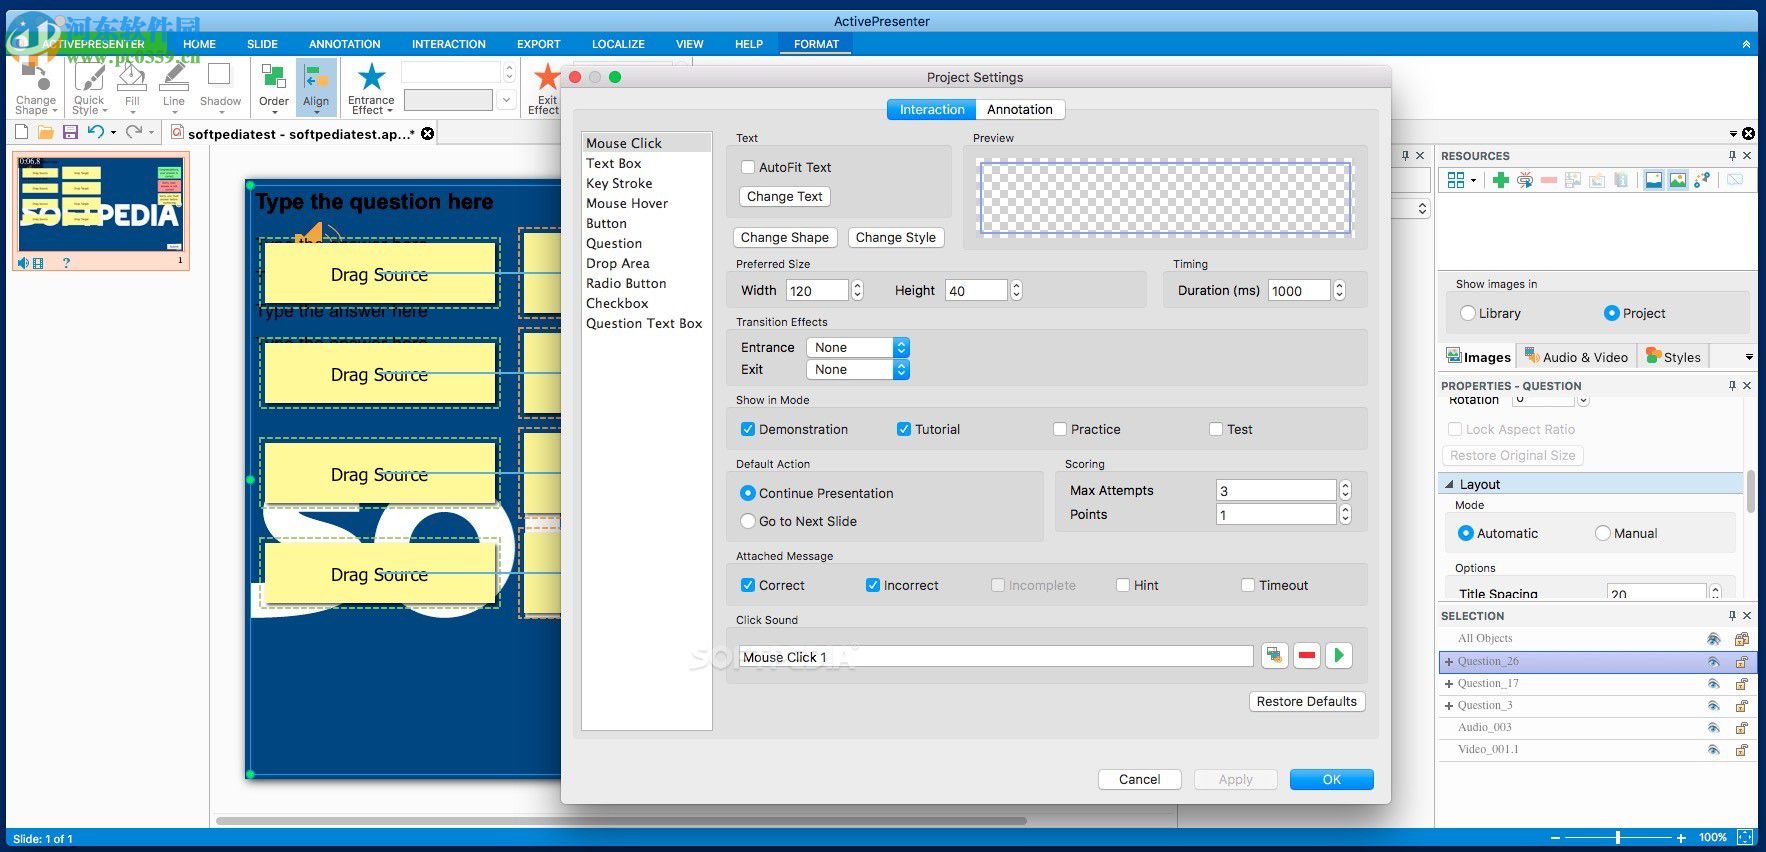Click the motion path icon in Resources toolbar
The width and height of the screenshot is (1766, 852).
[x=1702, y=180]
